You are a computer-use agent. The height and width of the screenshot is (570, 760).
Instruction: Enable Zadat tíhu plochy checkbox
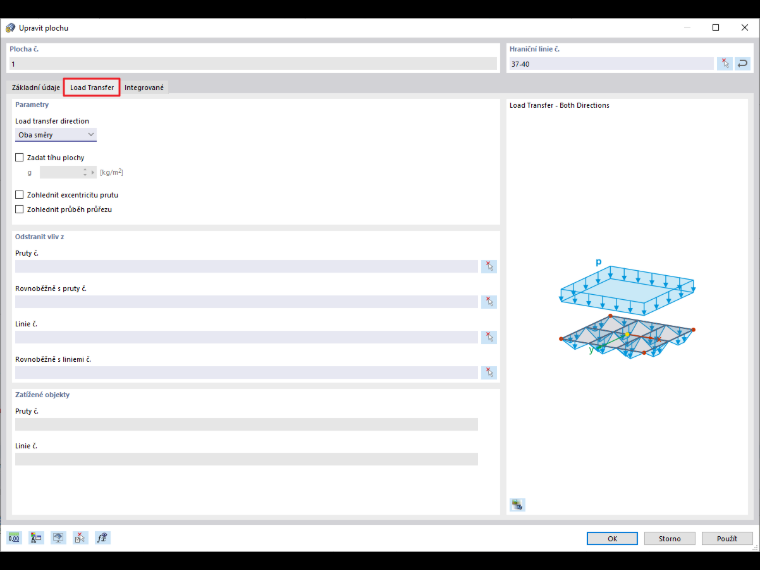(19, 158)
